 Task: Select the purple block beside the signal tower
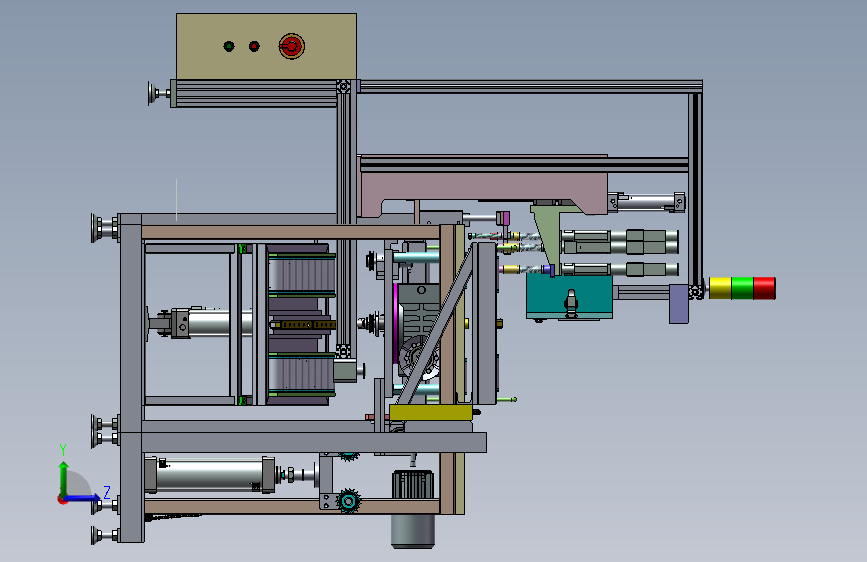[678, 304]
